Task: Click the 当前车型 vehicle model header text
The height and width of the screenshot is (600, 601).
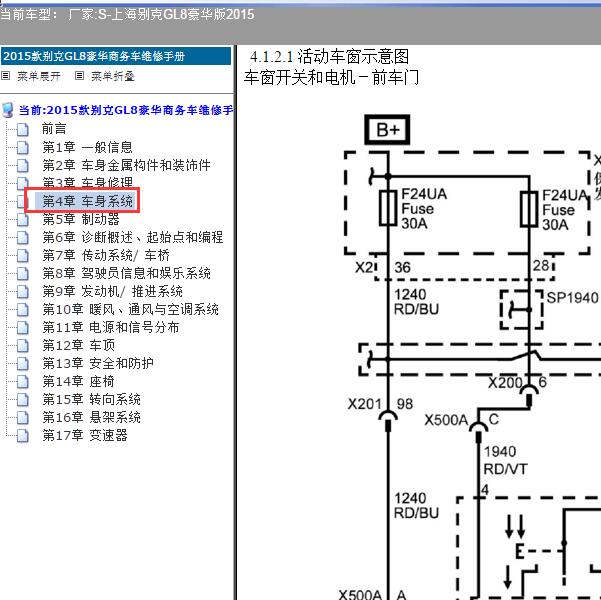Action: (x=127, y=15)
